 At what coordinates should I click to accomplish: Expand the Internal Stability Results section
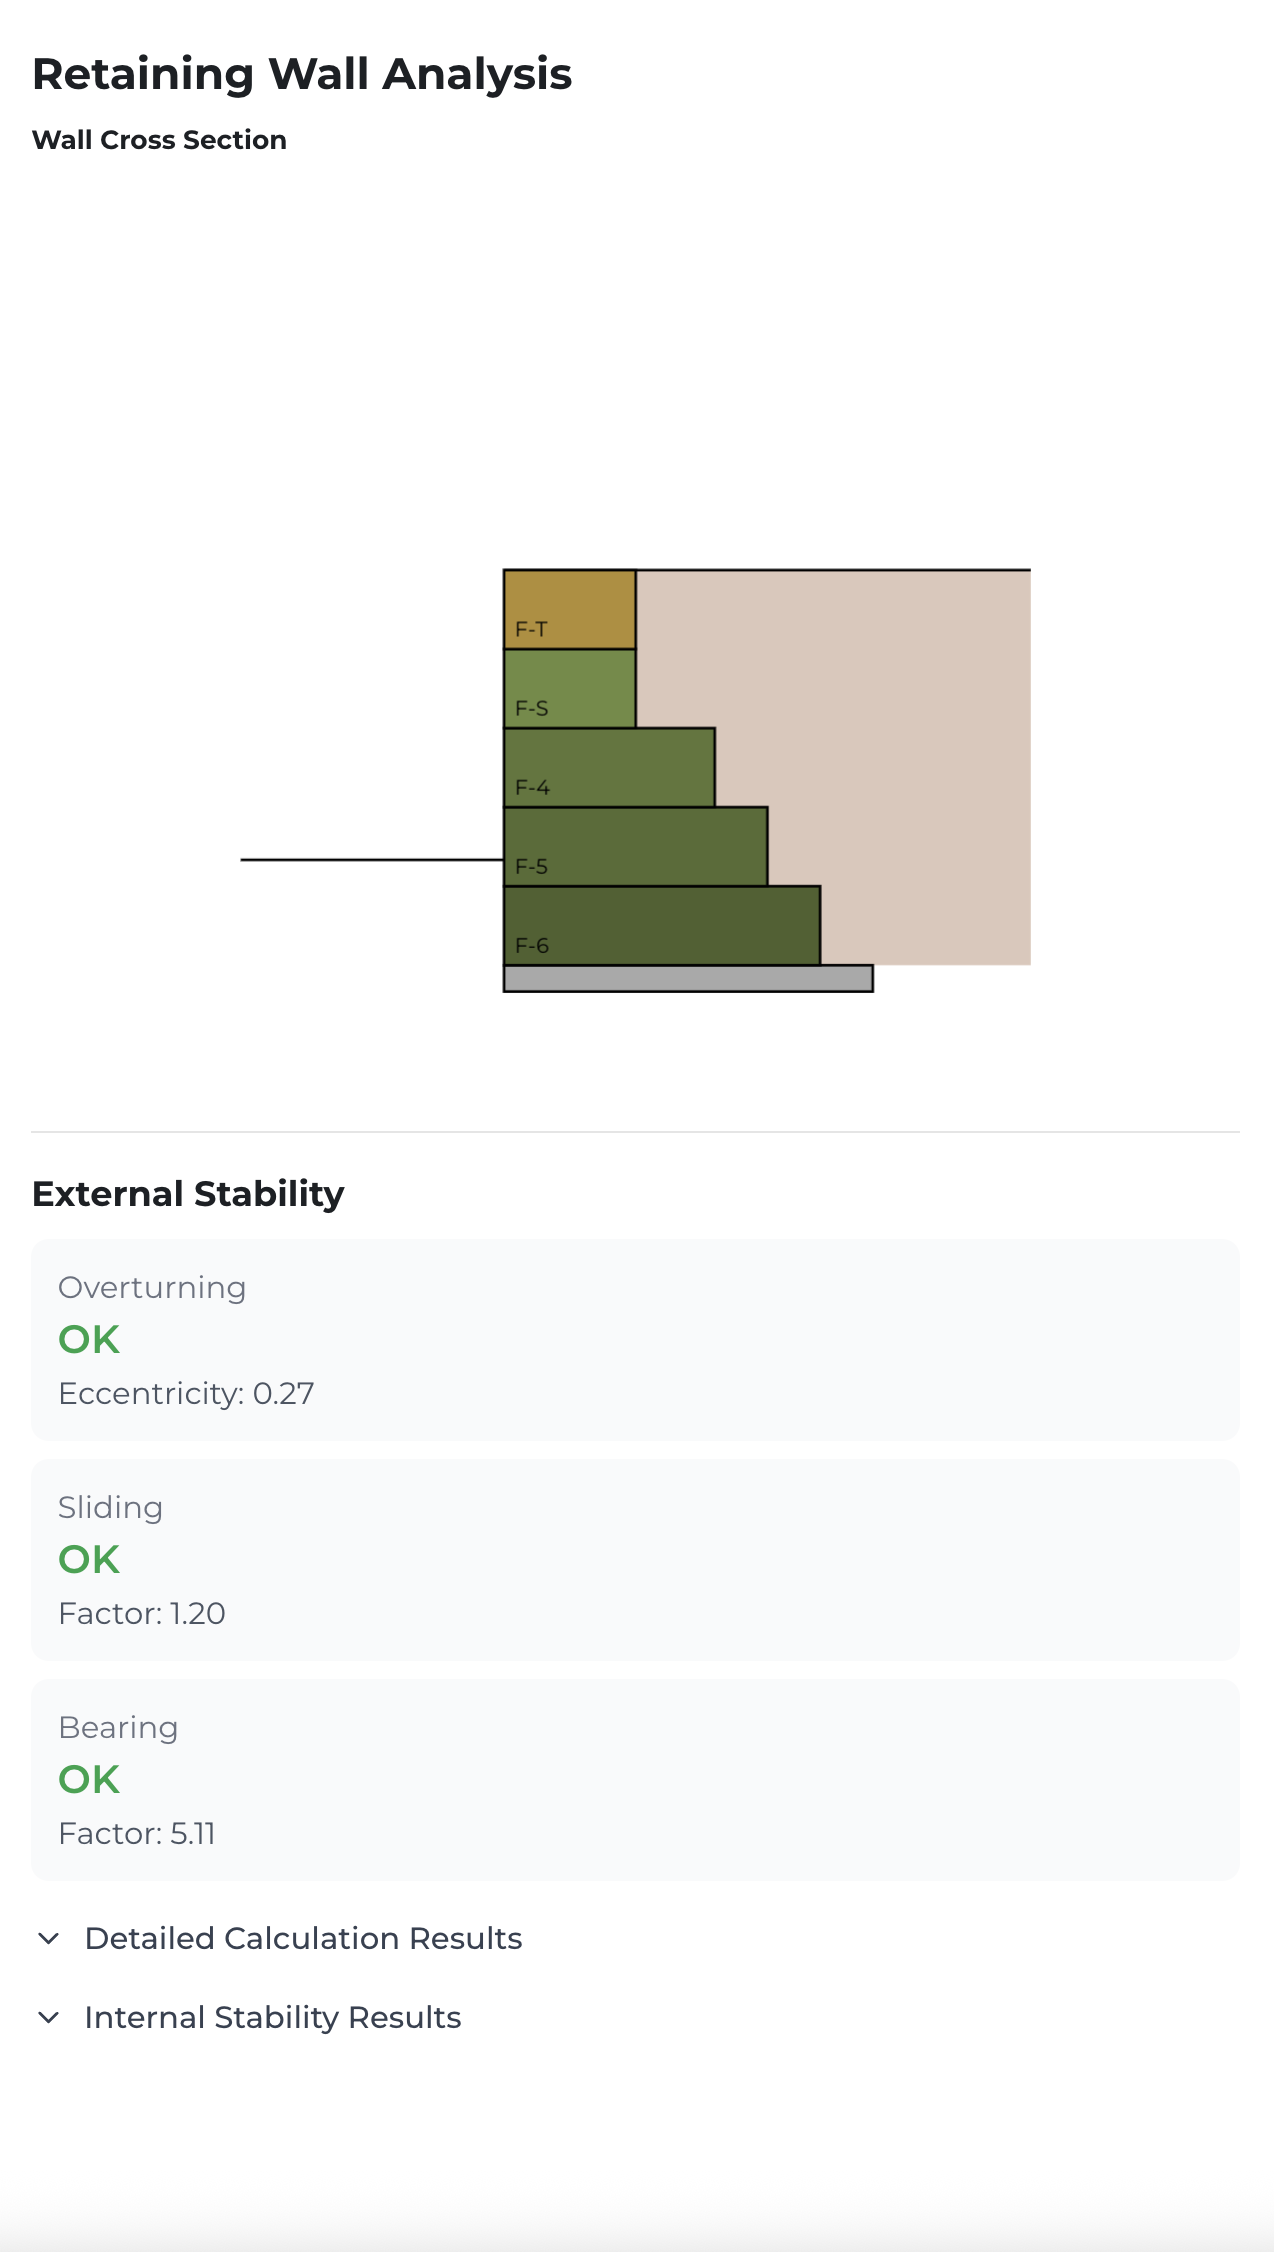273,2017
